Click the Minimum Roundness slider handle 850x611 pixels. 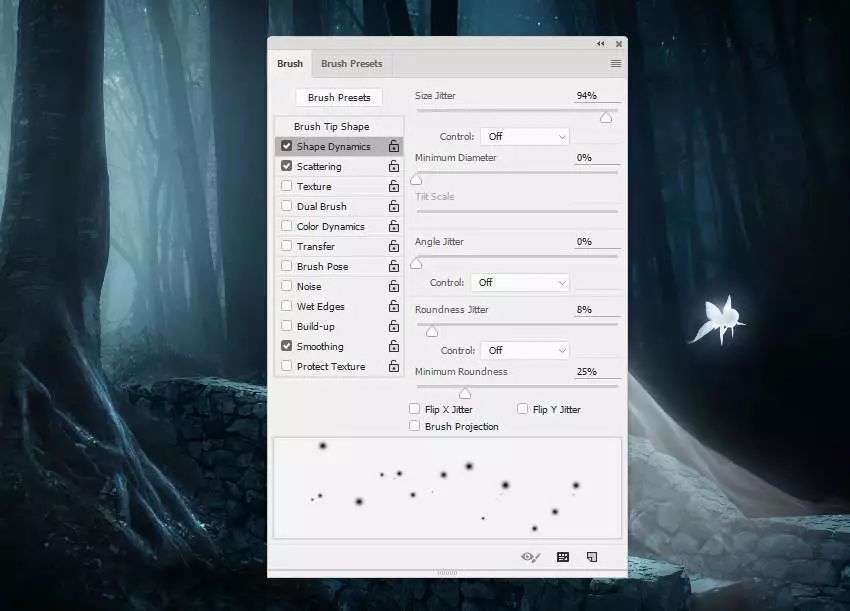pyautogui.click(x=465, y=393)
